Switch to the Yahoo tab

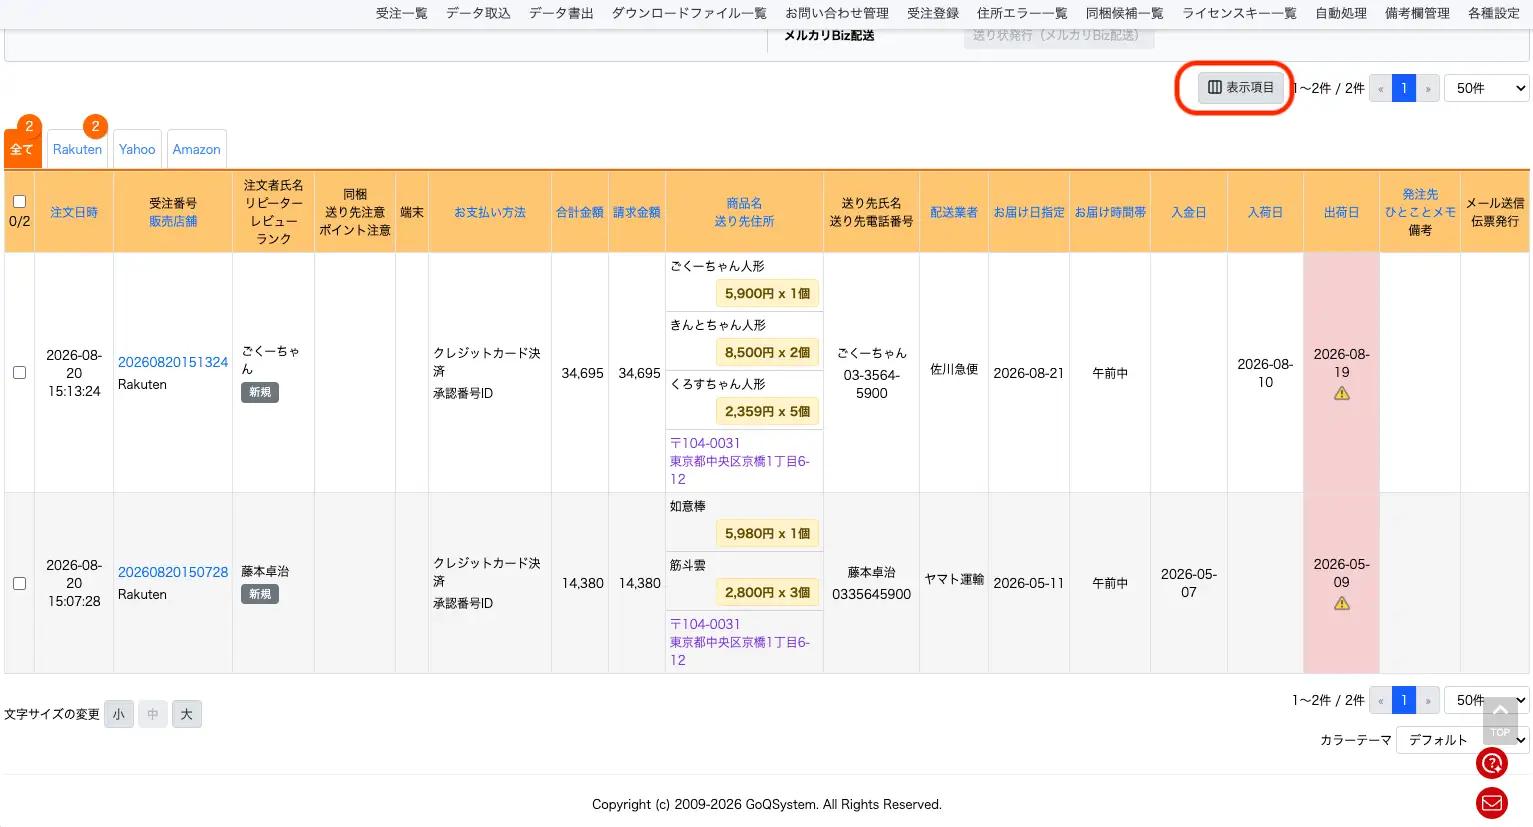[137, 149]
